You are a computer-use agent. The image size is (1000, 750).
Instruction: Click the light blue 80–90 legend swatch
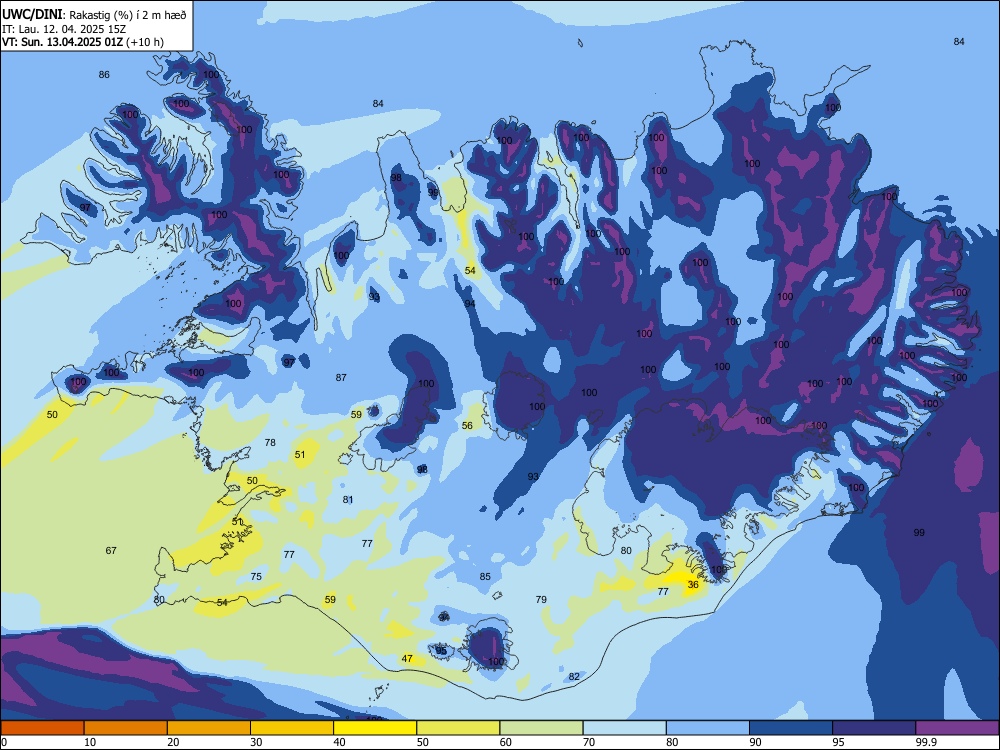pyautogui.click(x=708, y=728)
